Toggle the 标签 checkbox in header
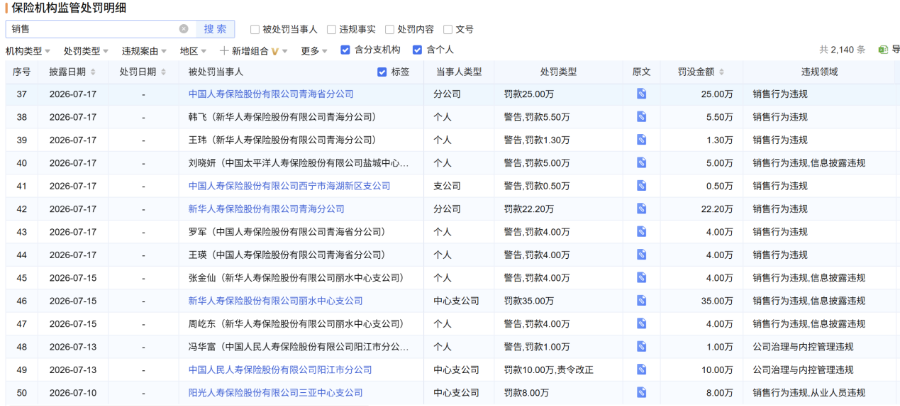Image resolution: width=900 pixels, height=406 pixels. 382,72
